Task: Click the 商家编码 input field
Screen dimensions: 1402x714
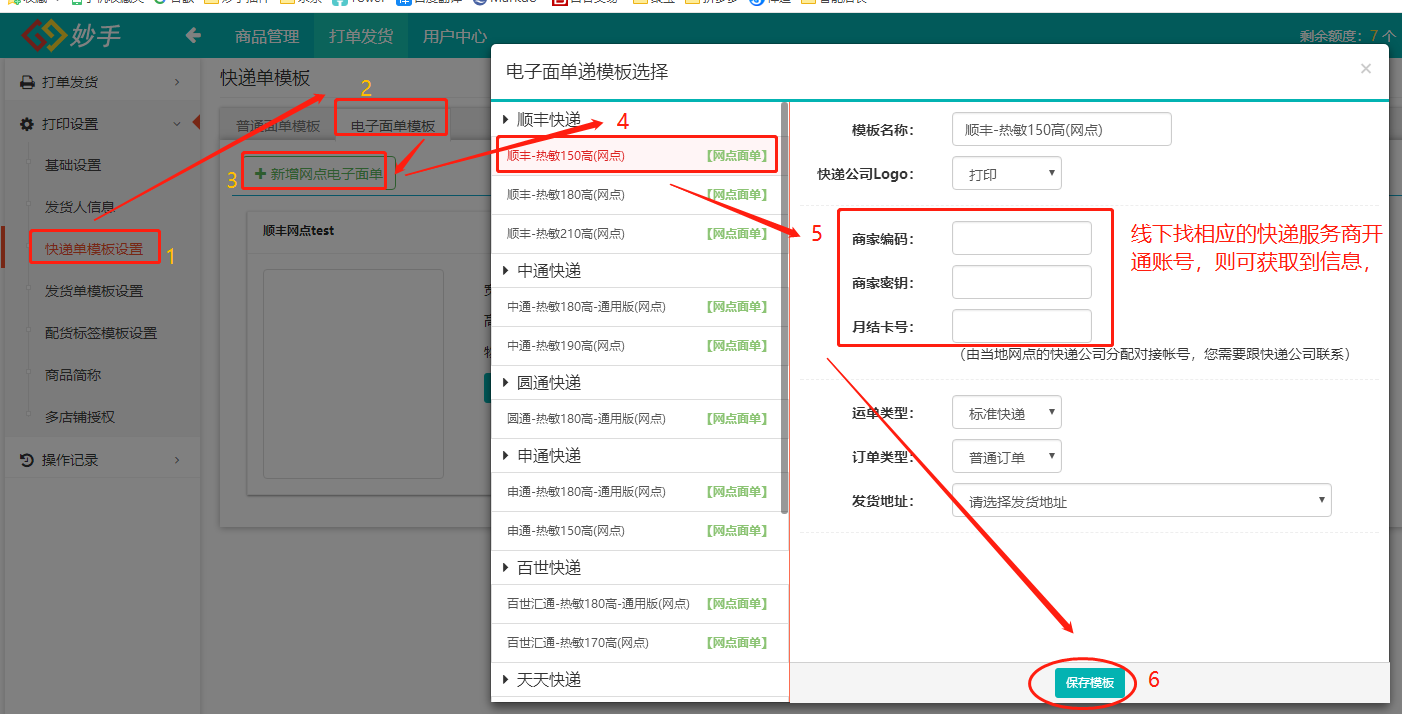Action: click(x=1021, y=238)
